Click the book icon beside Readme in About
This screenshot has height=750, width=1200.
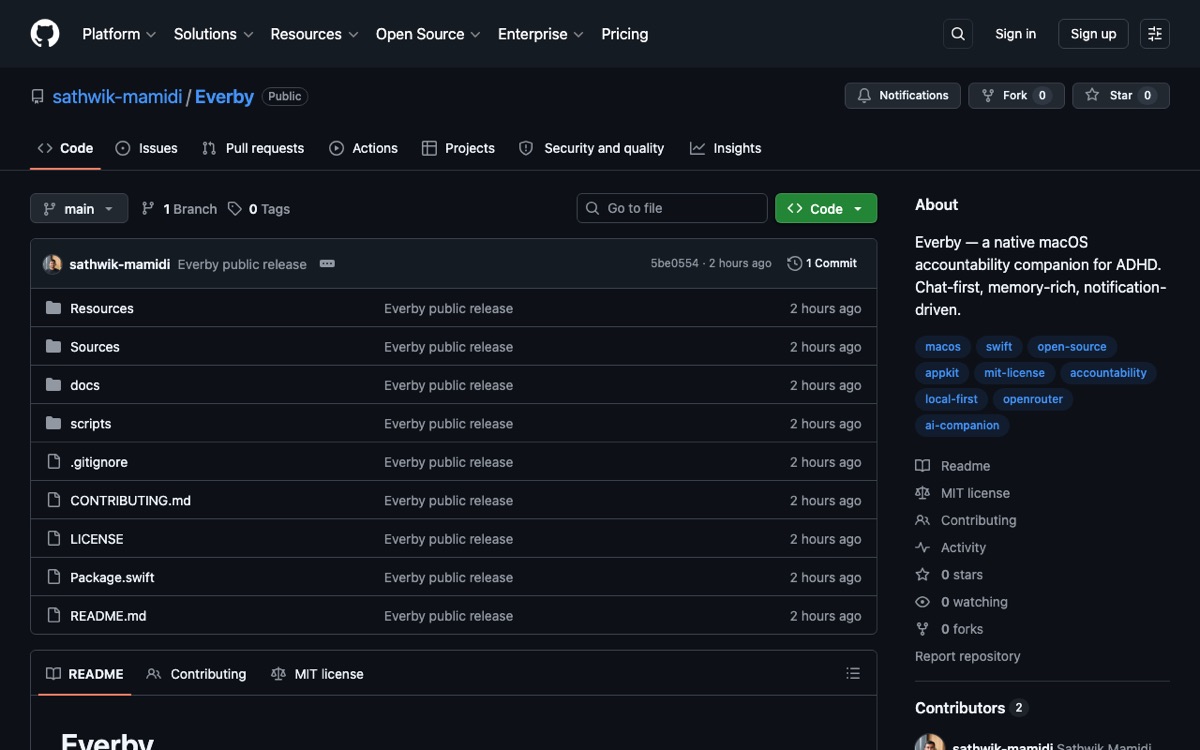pos(922,466)
